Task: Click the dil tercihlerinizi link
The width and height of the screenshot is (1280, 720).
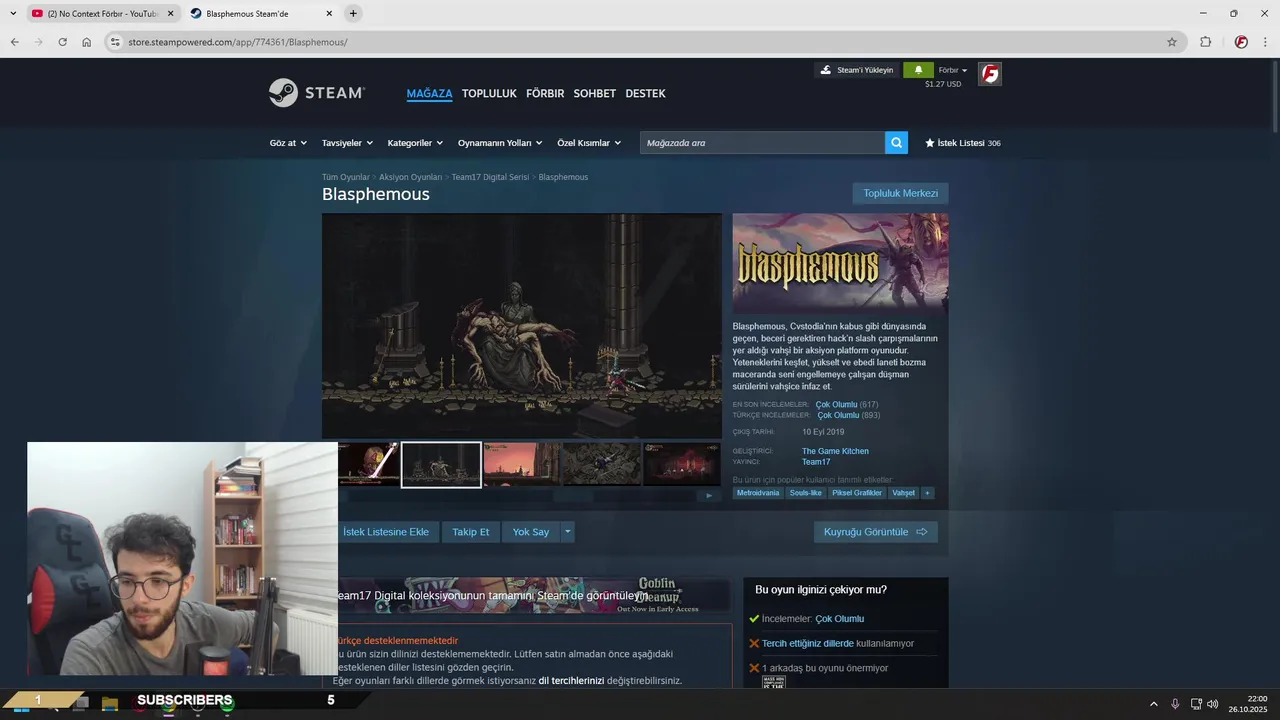Action: (571, 681)
